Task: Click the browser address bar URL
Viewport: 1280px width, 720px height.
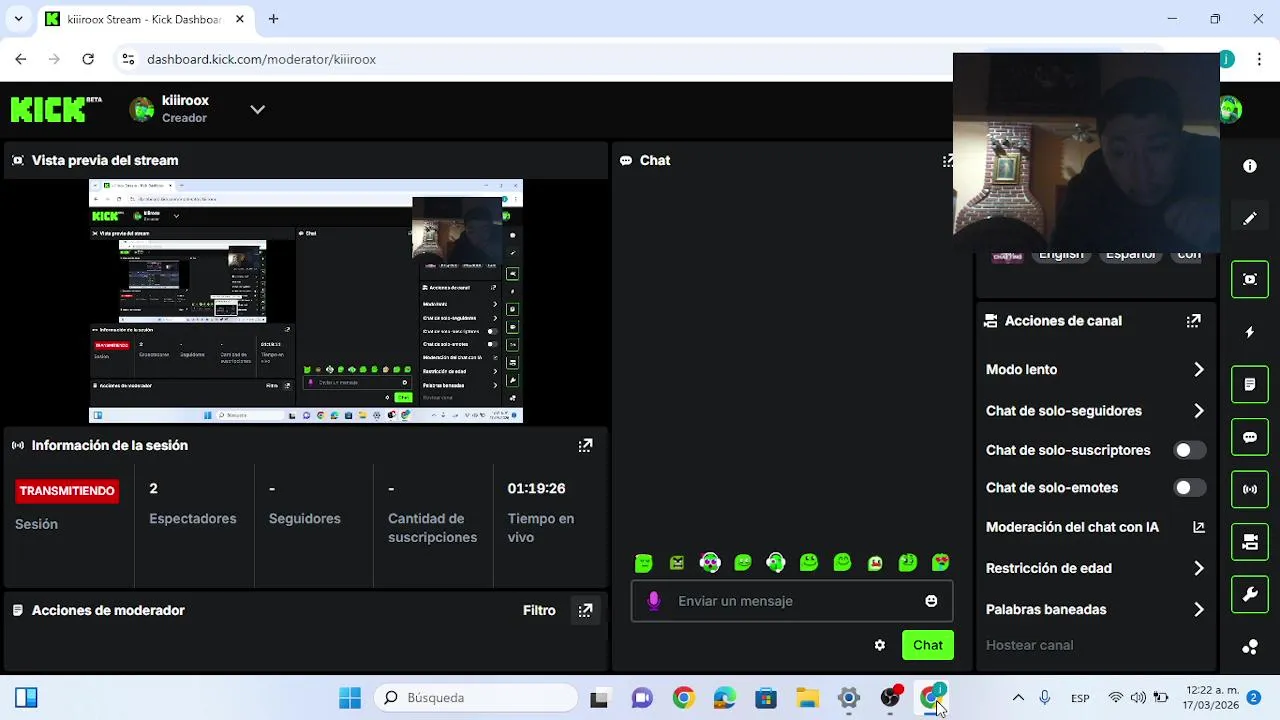Action: pyautogui.click(x=261, y=59)
